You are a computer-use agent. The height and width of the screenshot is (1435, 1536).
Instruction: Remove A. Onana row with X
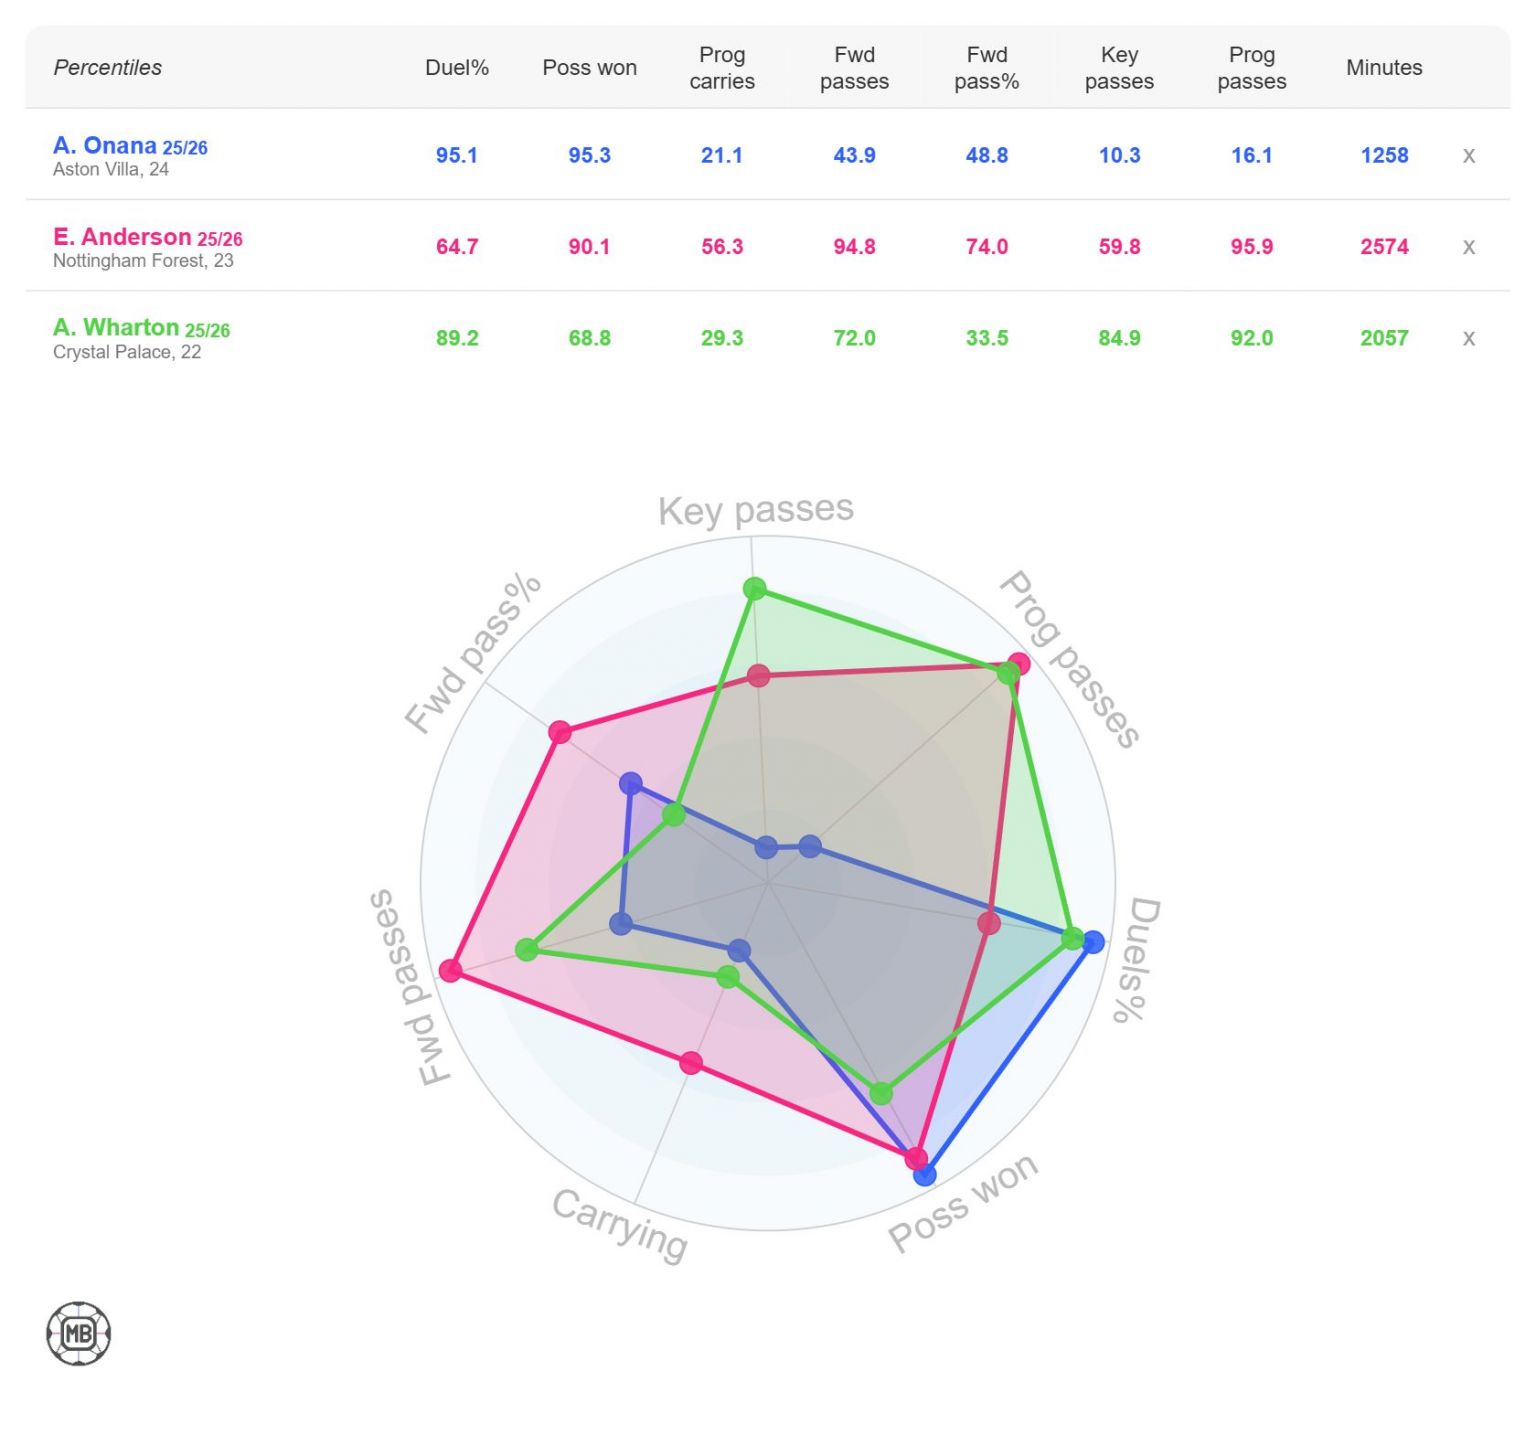pos(1468,155)
